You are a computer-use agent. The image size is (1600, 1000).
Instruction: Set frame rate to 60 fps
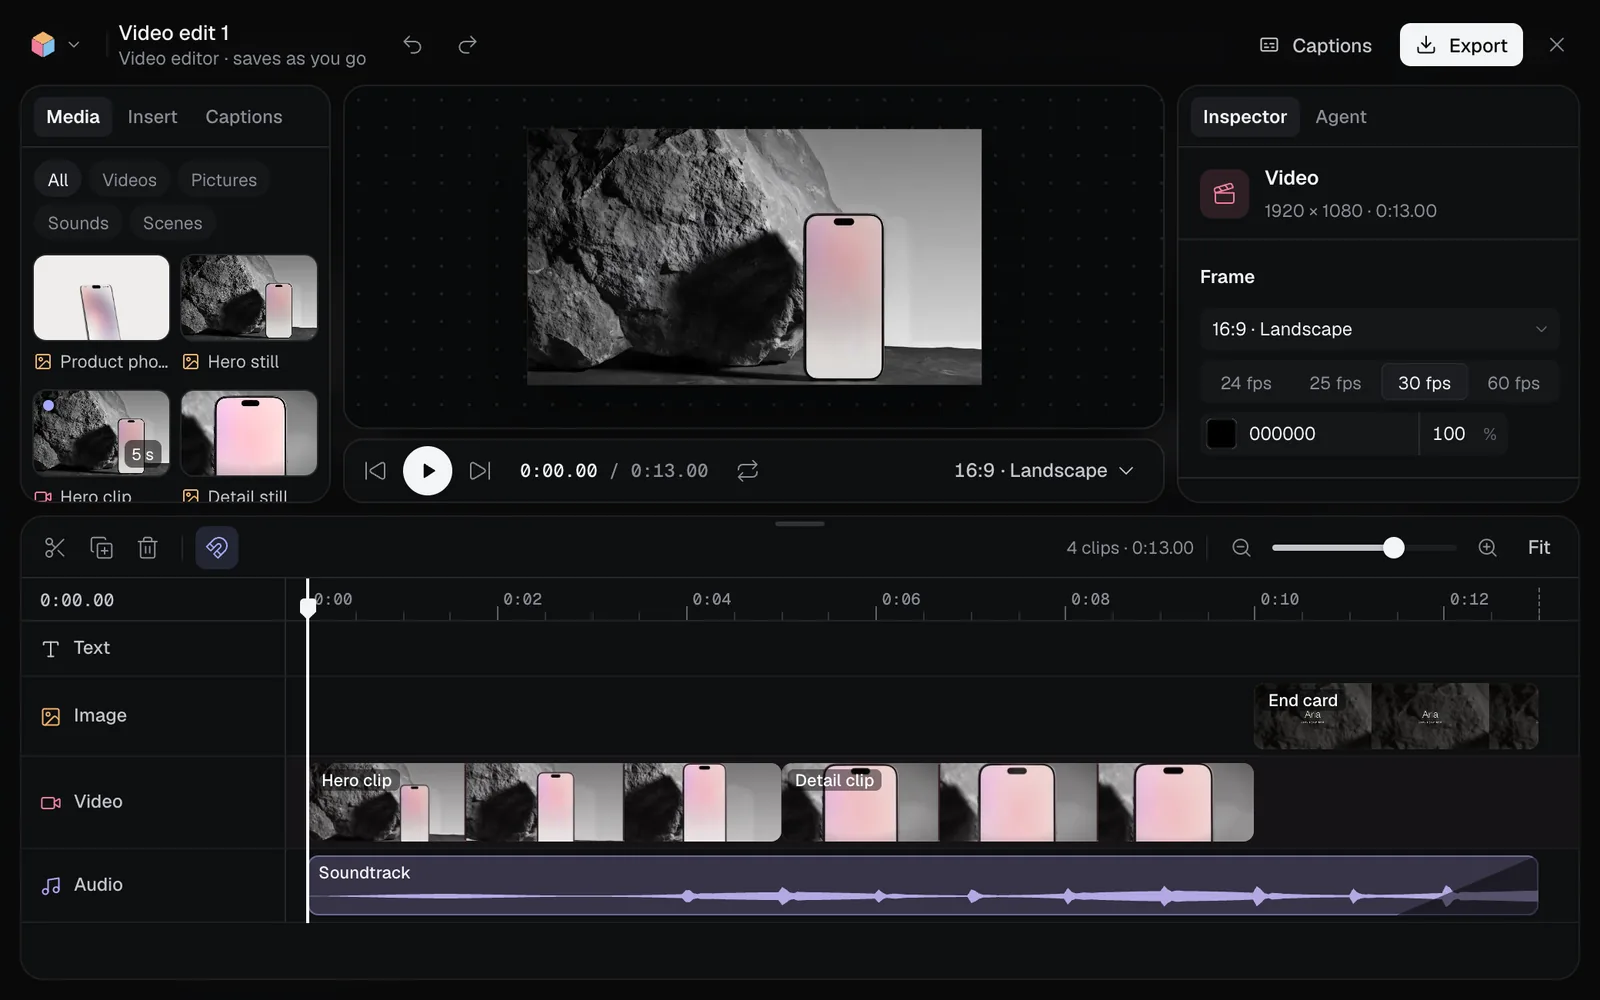1513,383
